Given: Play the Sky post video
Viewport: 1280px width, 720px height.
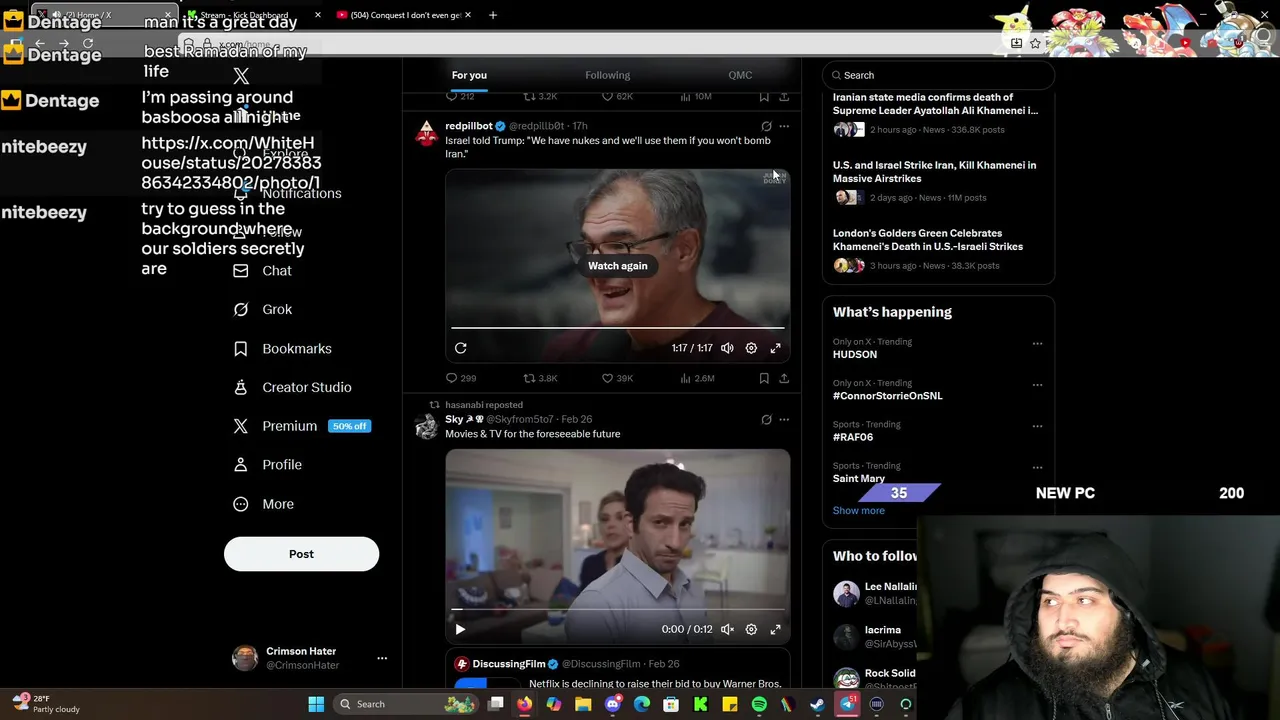Looking at the screenshot, I should tap(460, 629).
